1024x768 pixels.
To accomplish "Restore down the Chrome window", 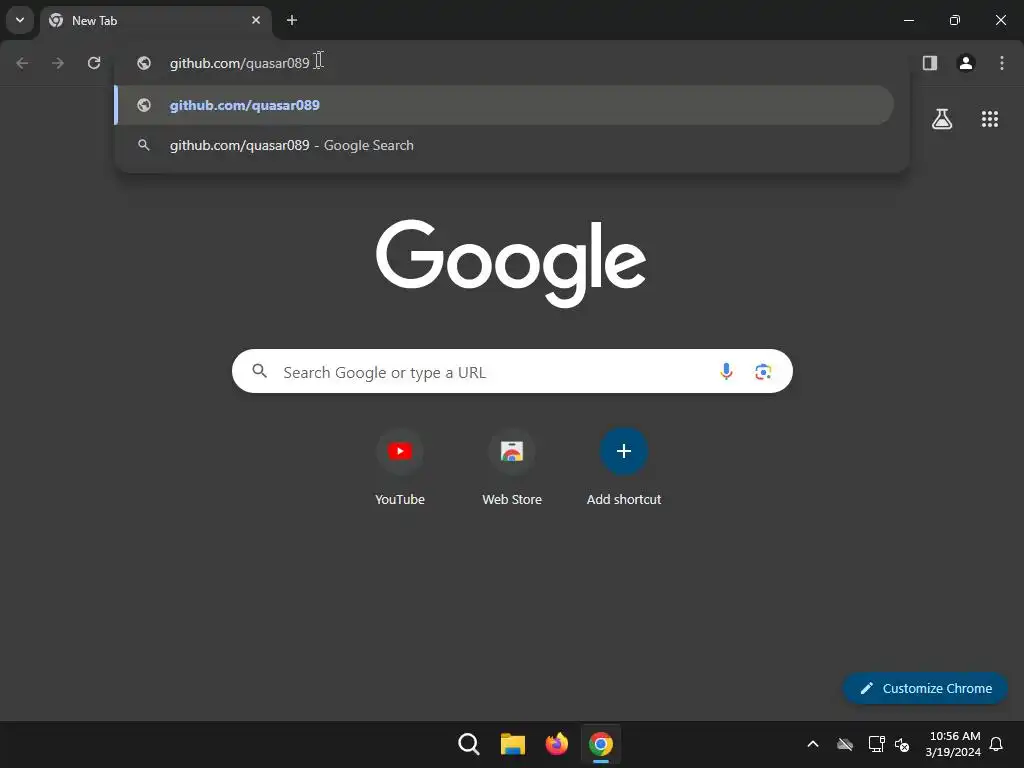I will (955, 20).
